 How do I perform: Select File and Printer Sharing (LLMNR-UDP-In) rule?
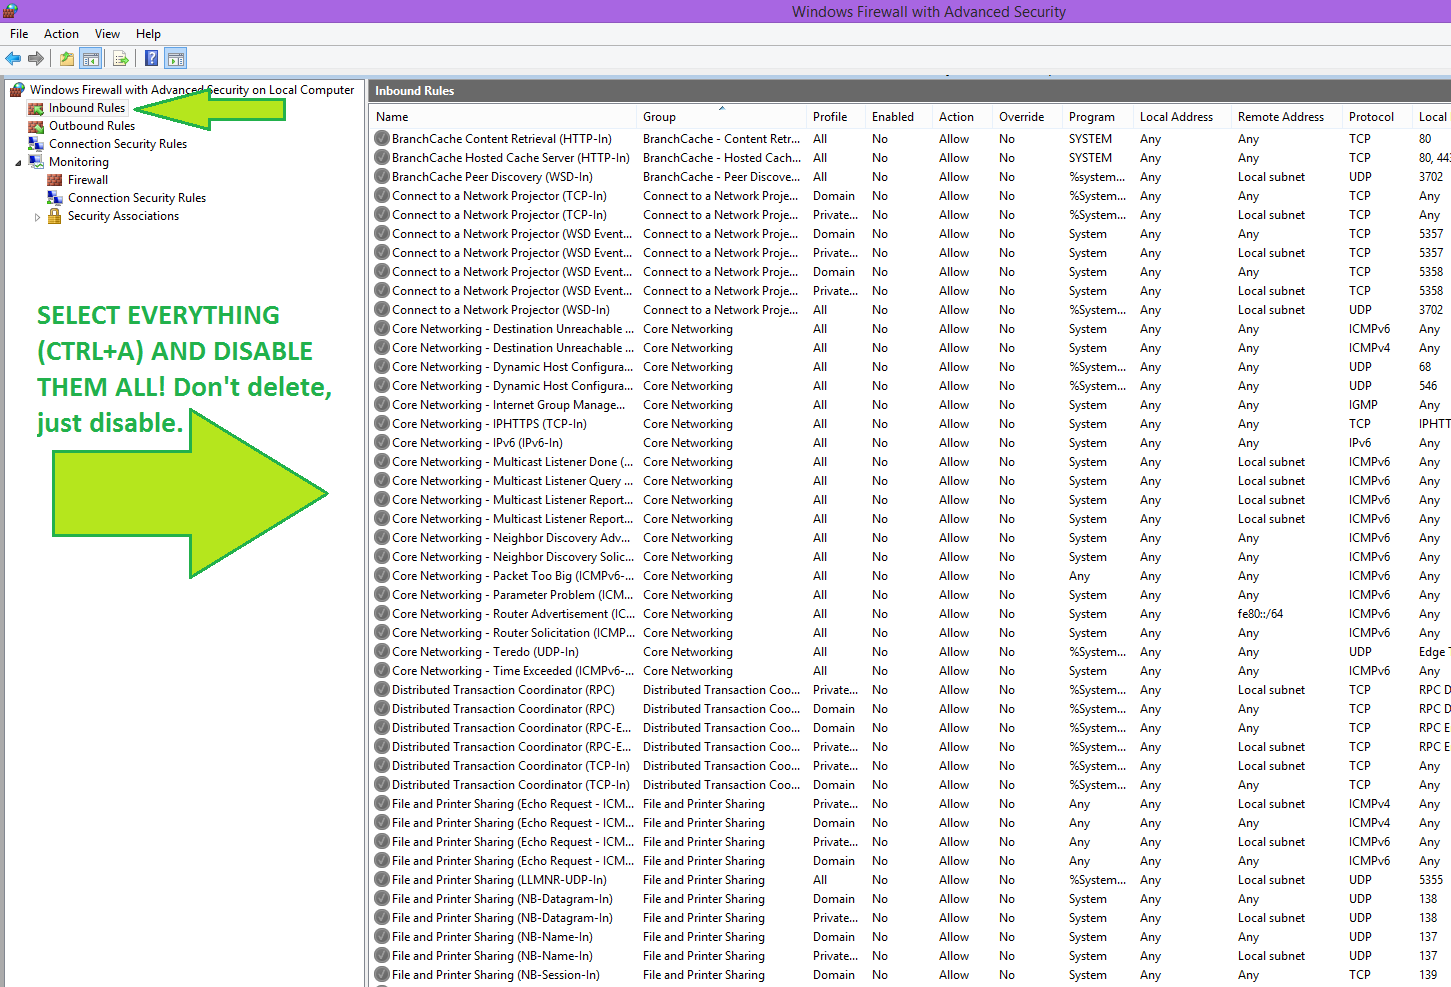click(x=499, y=880)
